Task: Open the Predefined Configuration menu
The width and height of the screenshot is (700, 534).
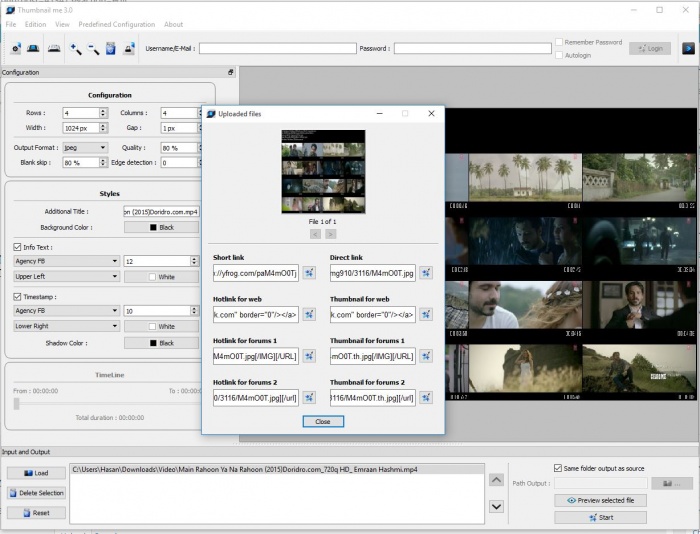Action: tap(116, 24)
